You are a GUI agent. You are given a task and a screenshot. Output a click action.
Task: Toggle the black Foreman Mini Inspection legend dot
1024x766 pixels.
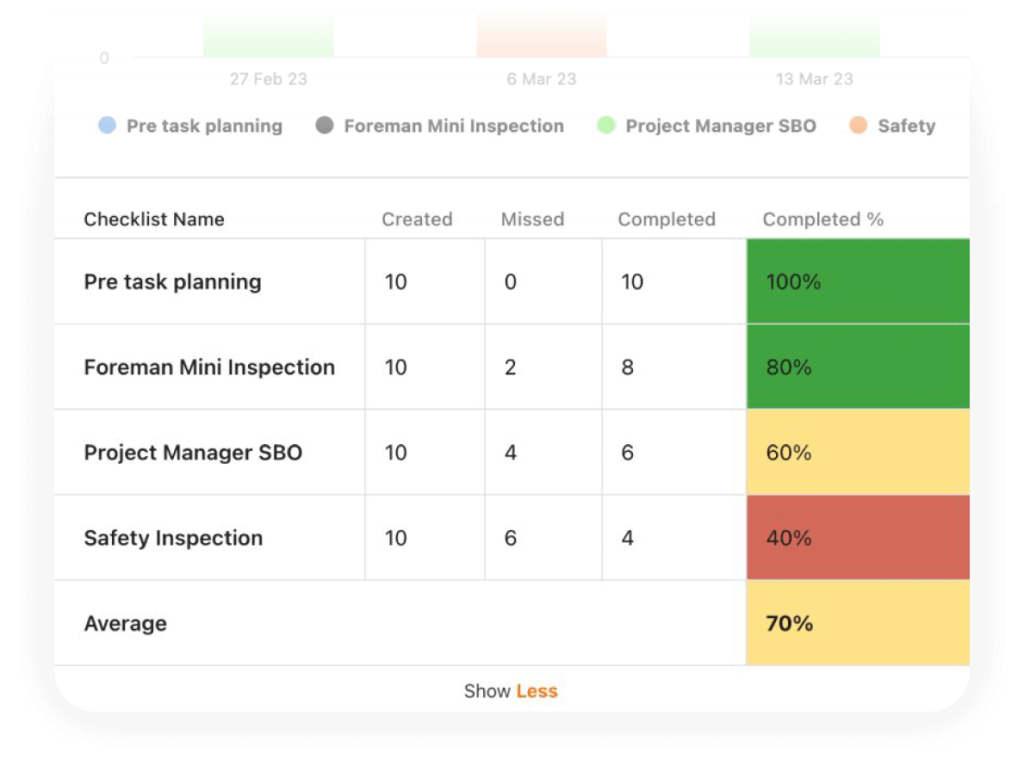[324, 126]
